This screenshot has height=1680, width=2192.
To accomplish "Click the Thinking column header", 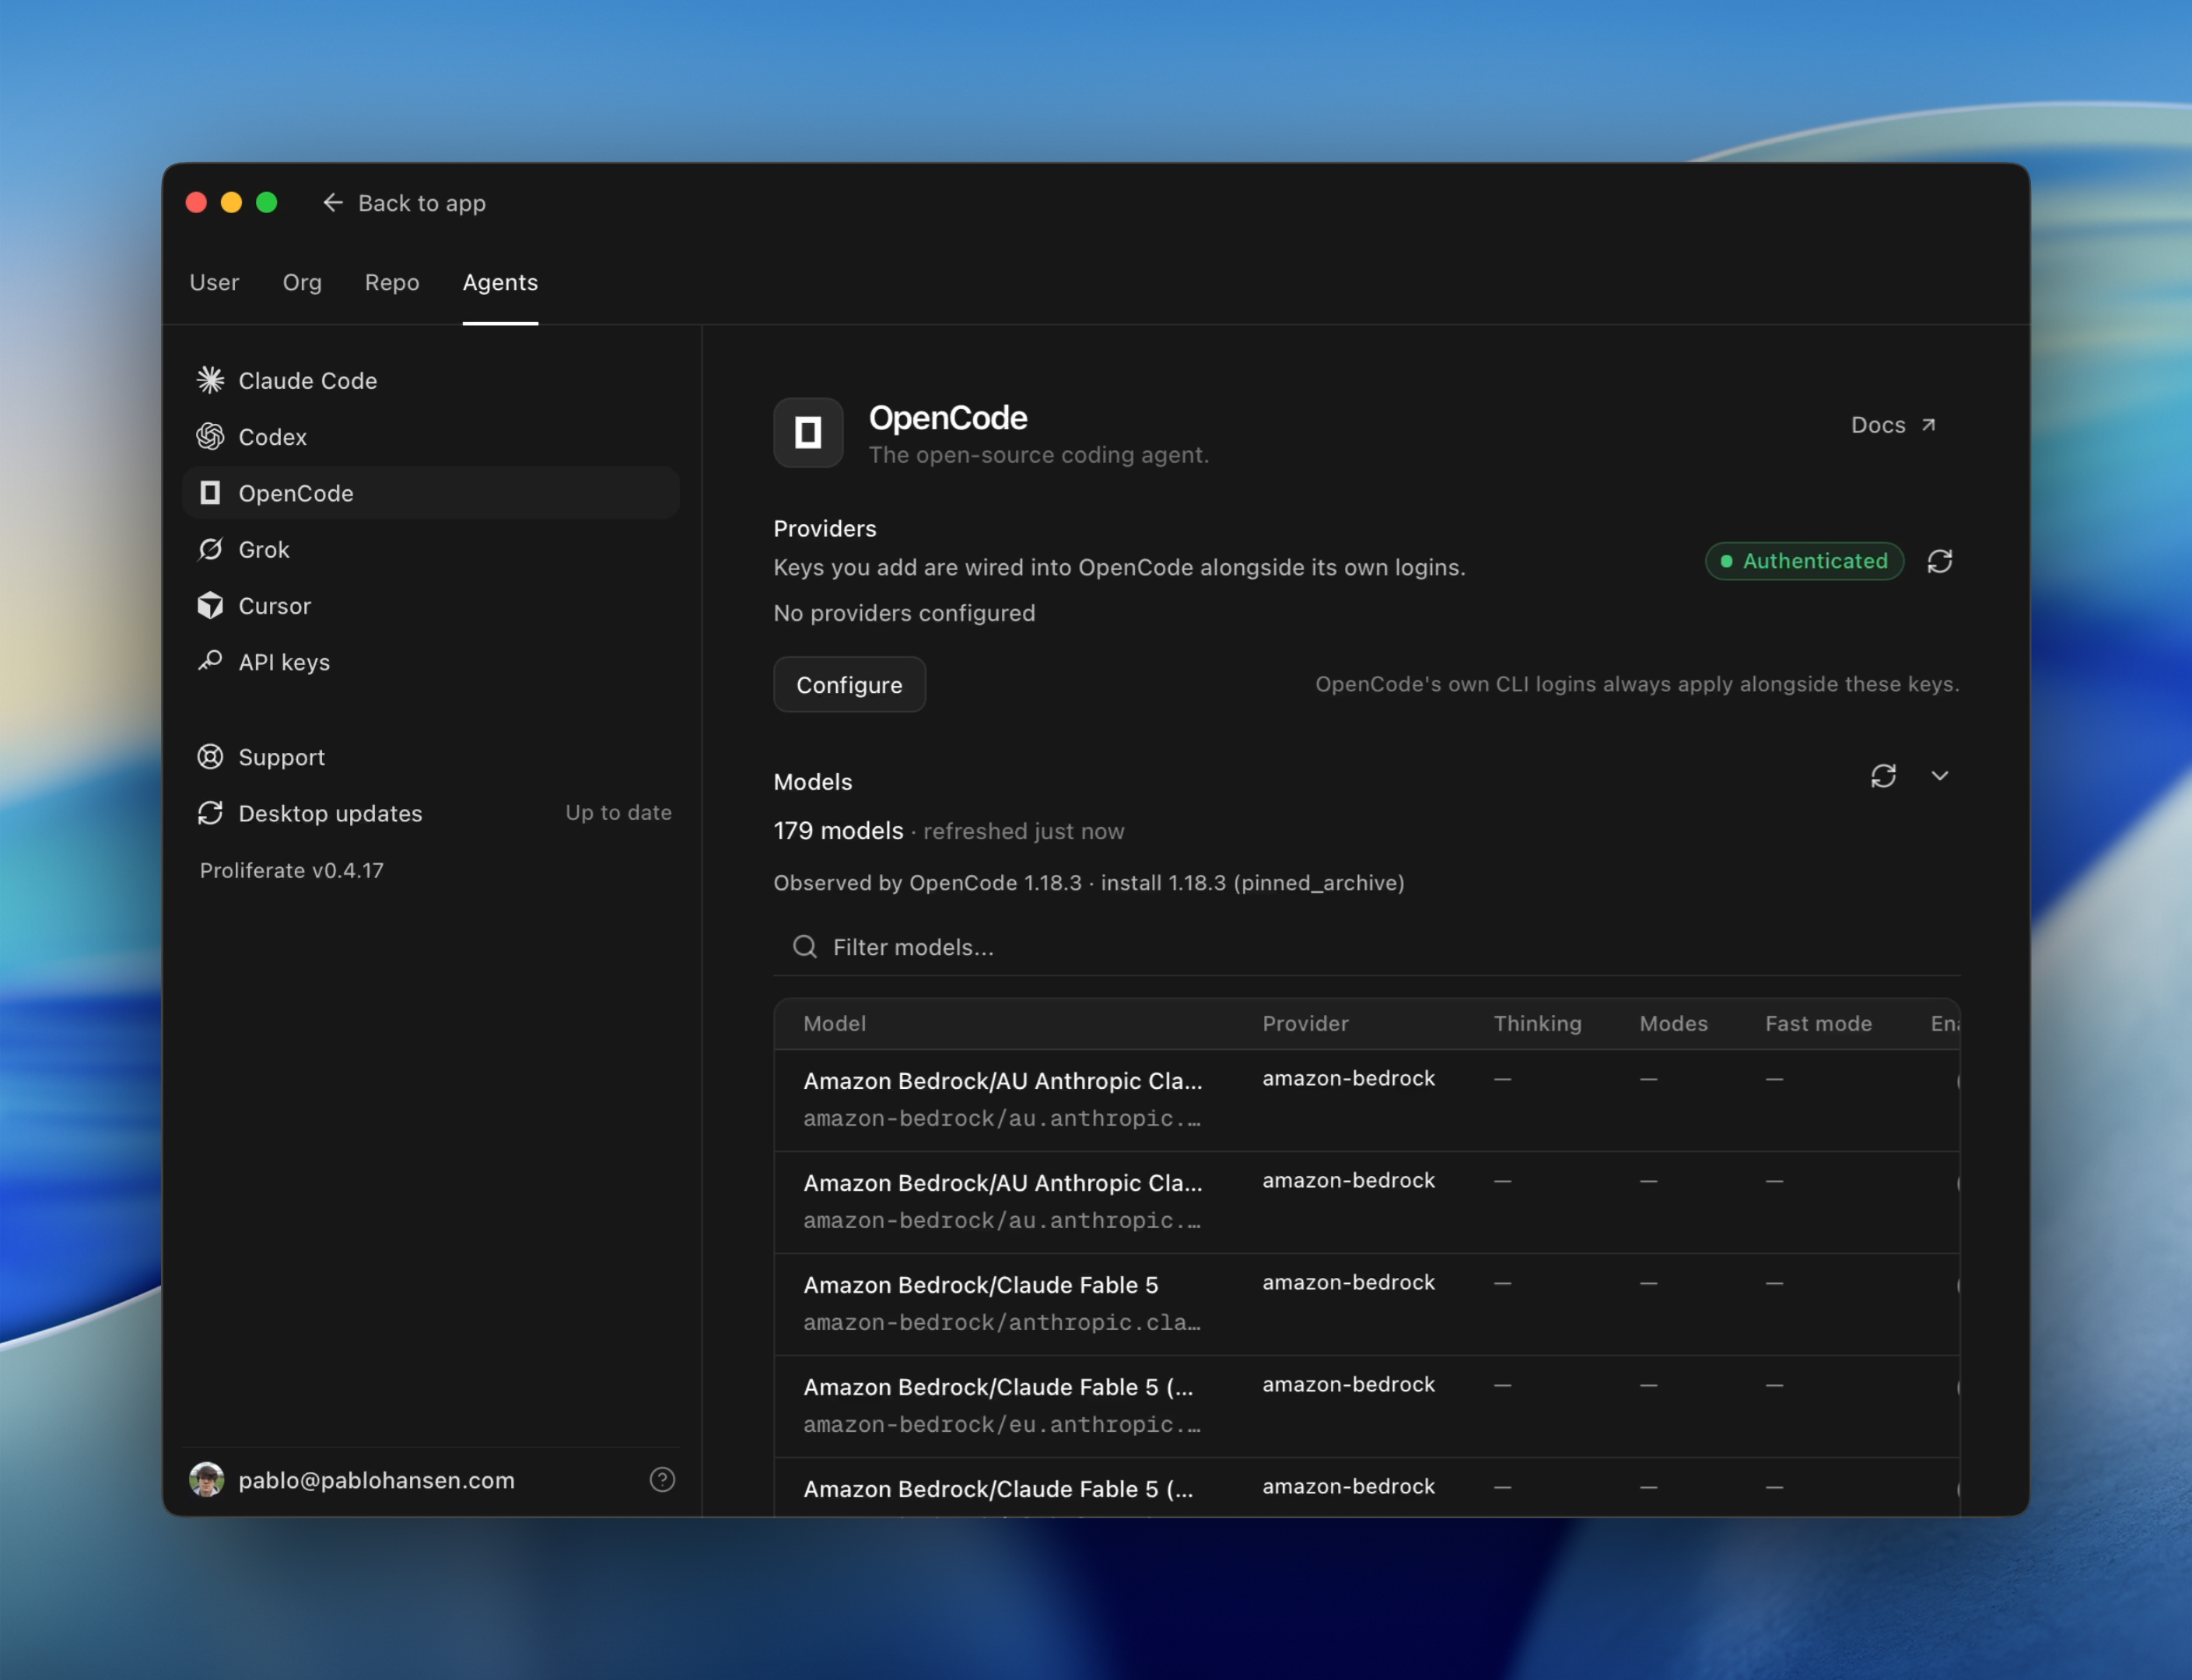I will point(1537,1023).
